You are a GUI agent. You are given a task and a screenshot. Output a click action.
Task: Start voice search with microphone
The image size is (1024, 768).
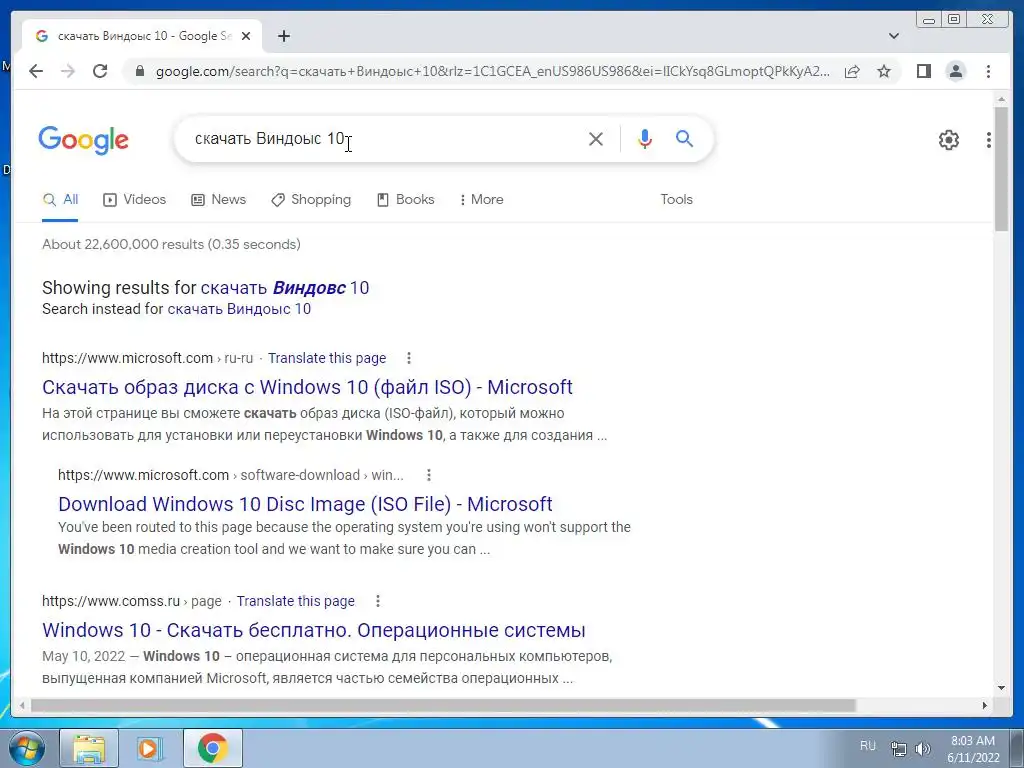(x=645, y=138)
